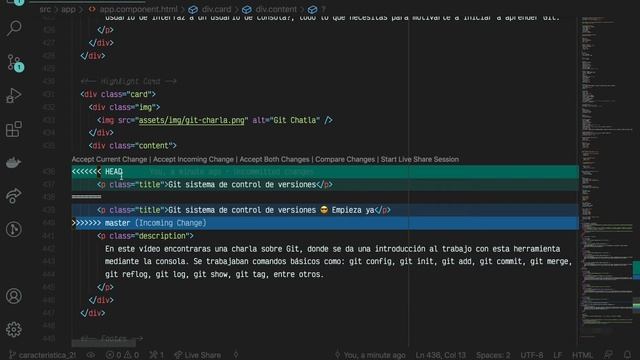Click the tools count status bar item
640x360 pixels.
pos(156,355)
